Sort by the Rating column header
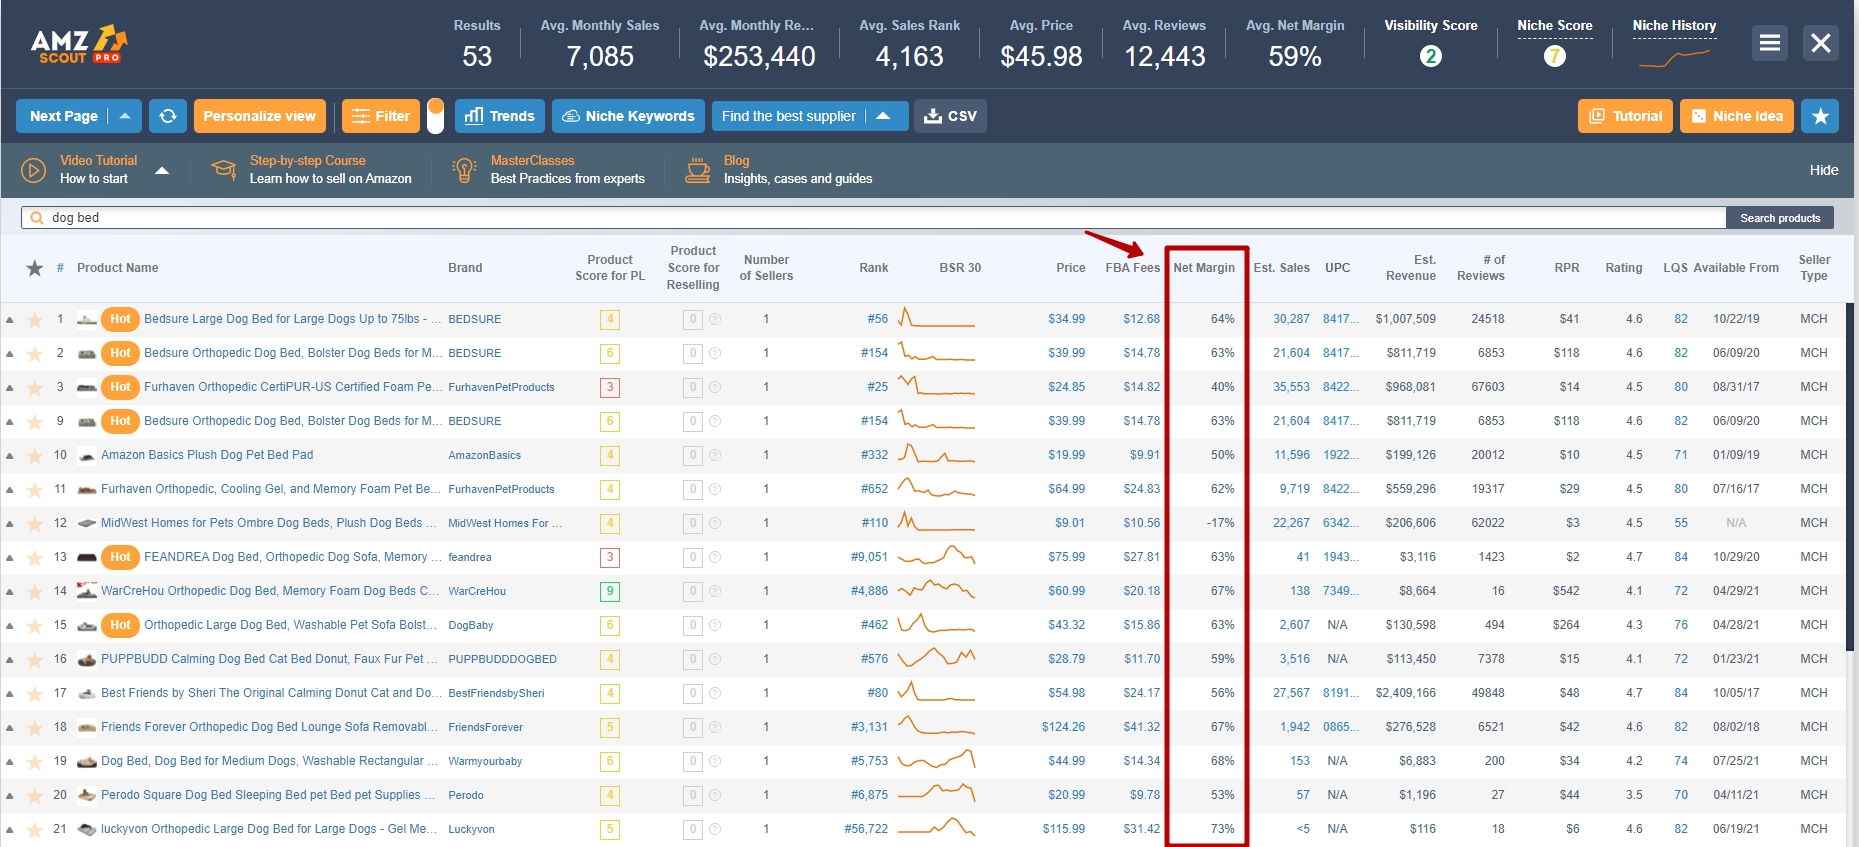Screen dimensions: 1859x847 [1624, 268]
